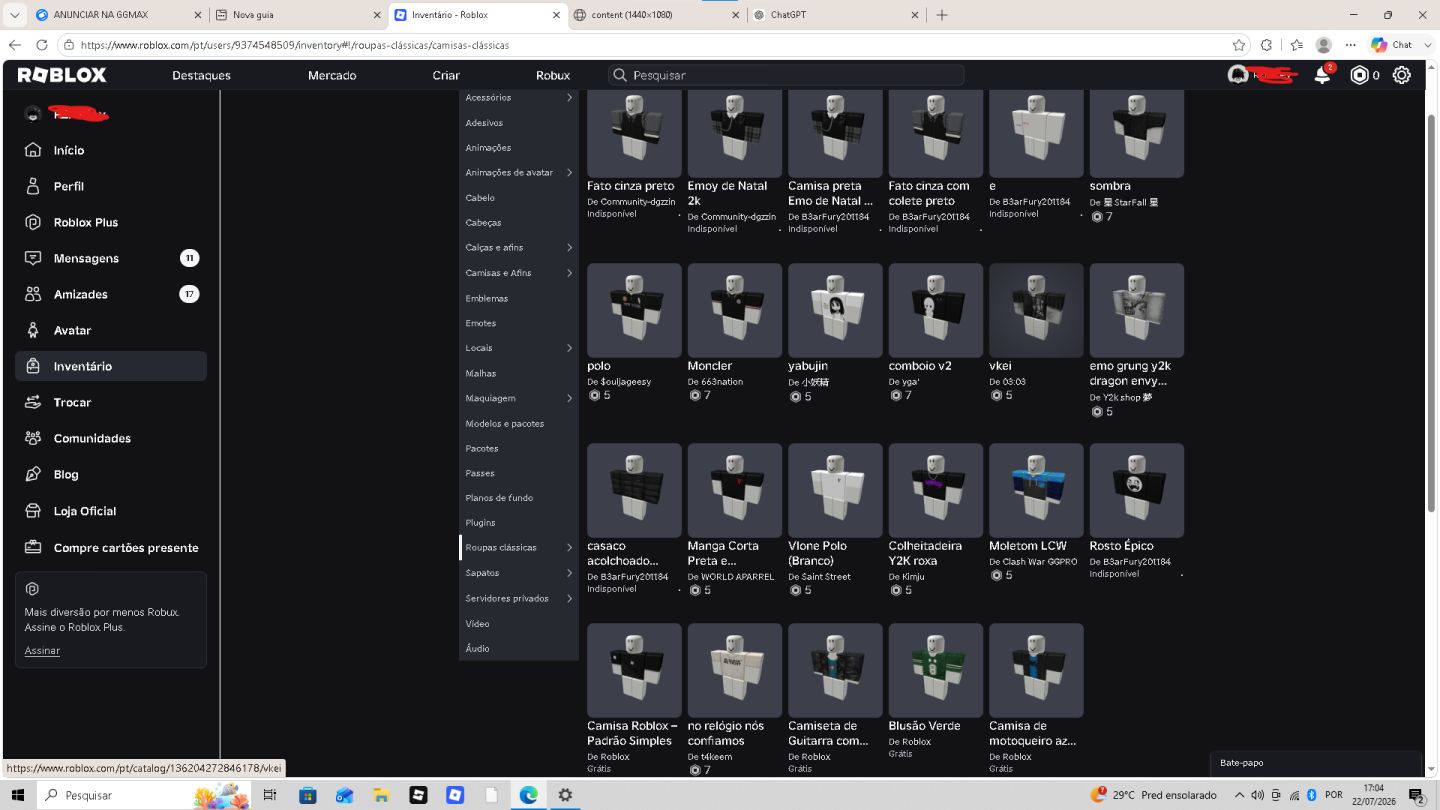Viewport: 1440px width, 810px height.
Task: Select the Emblemas inventory category
Action: tap(486, 298)
